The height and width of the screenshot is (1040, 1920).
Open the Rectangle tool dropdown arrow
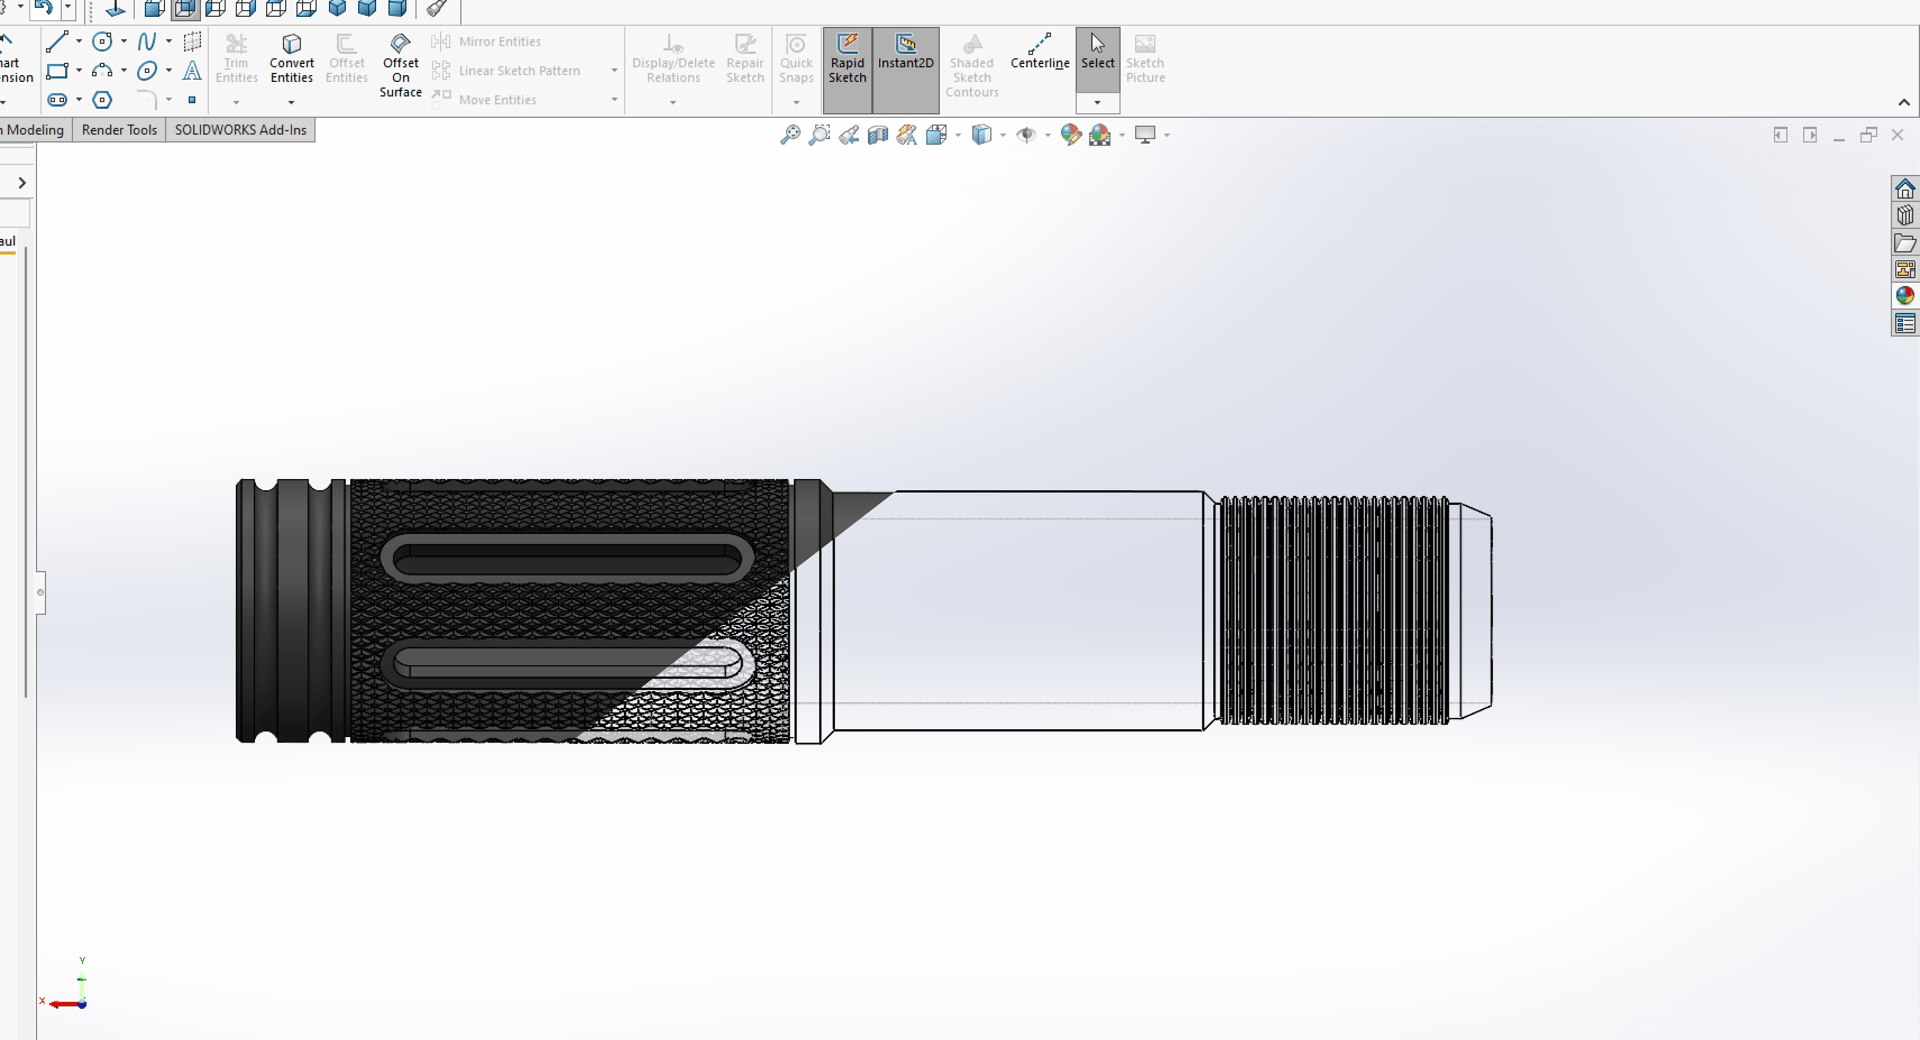point(79,71)
